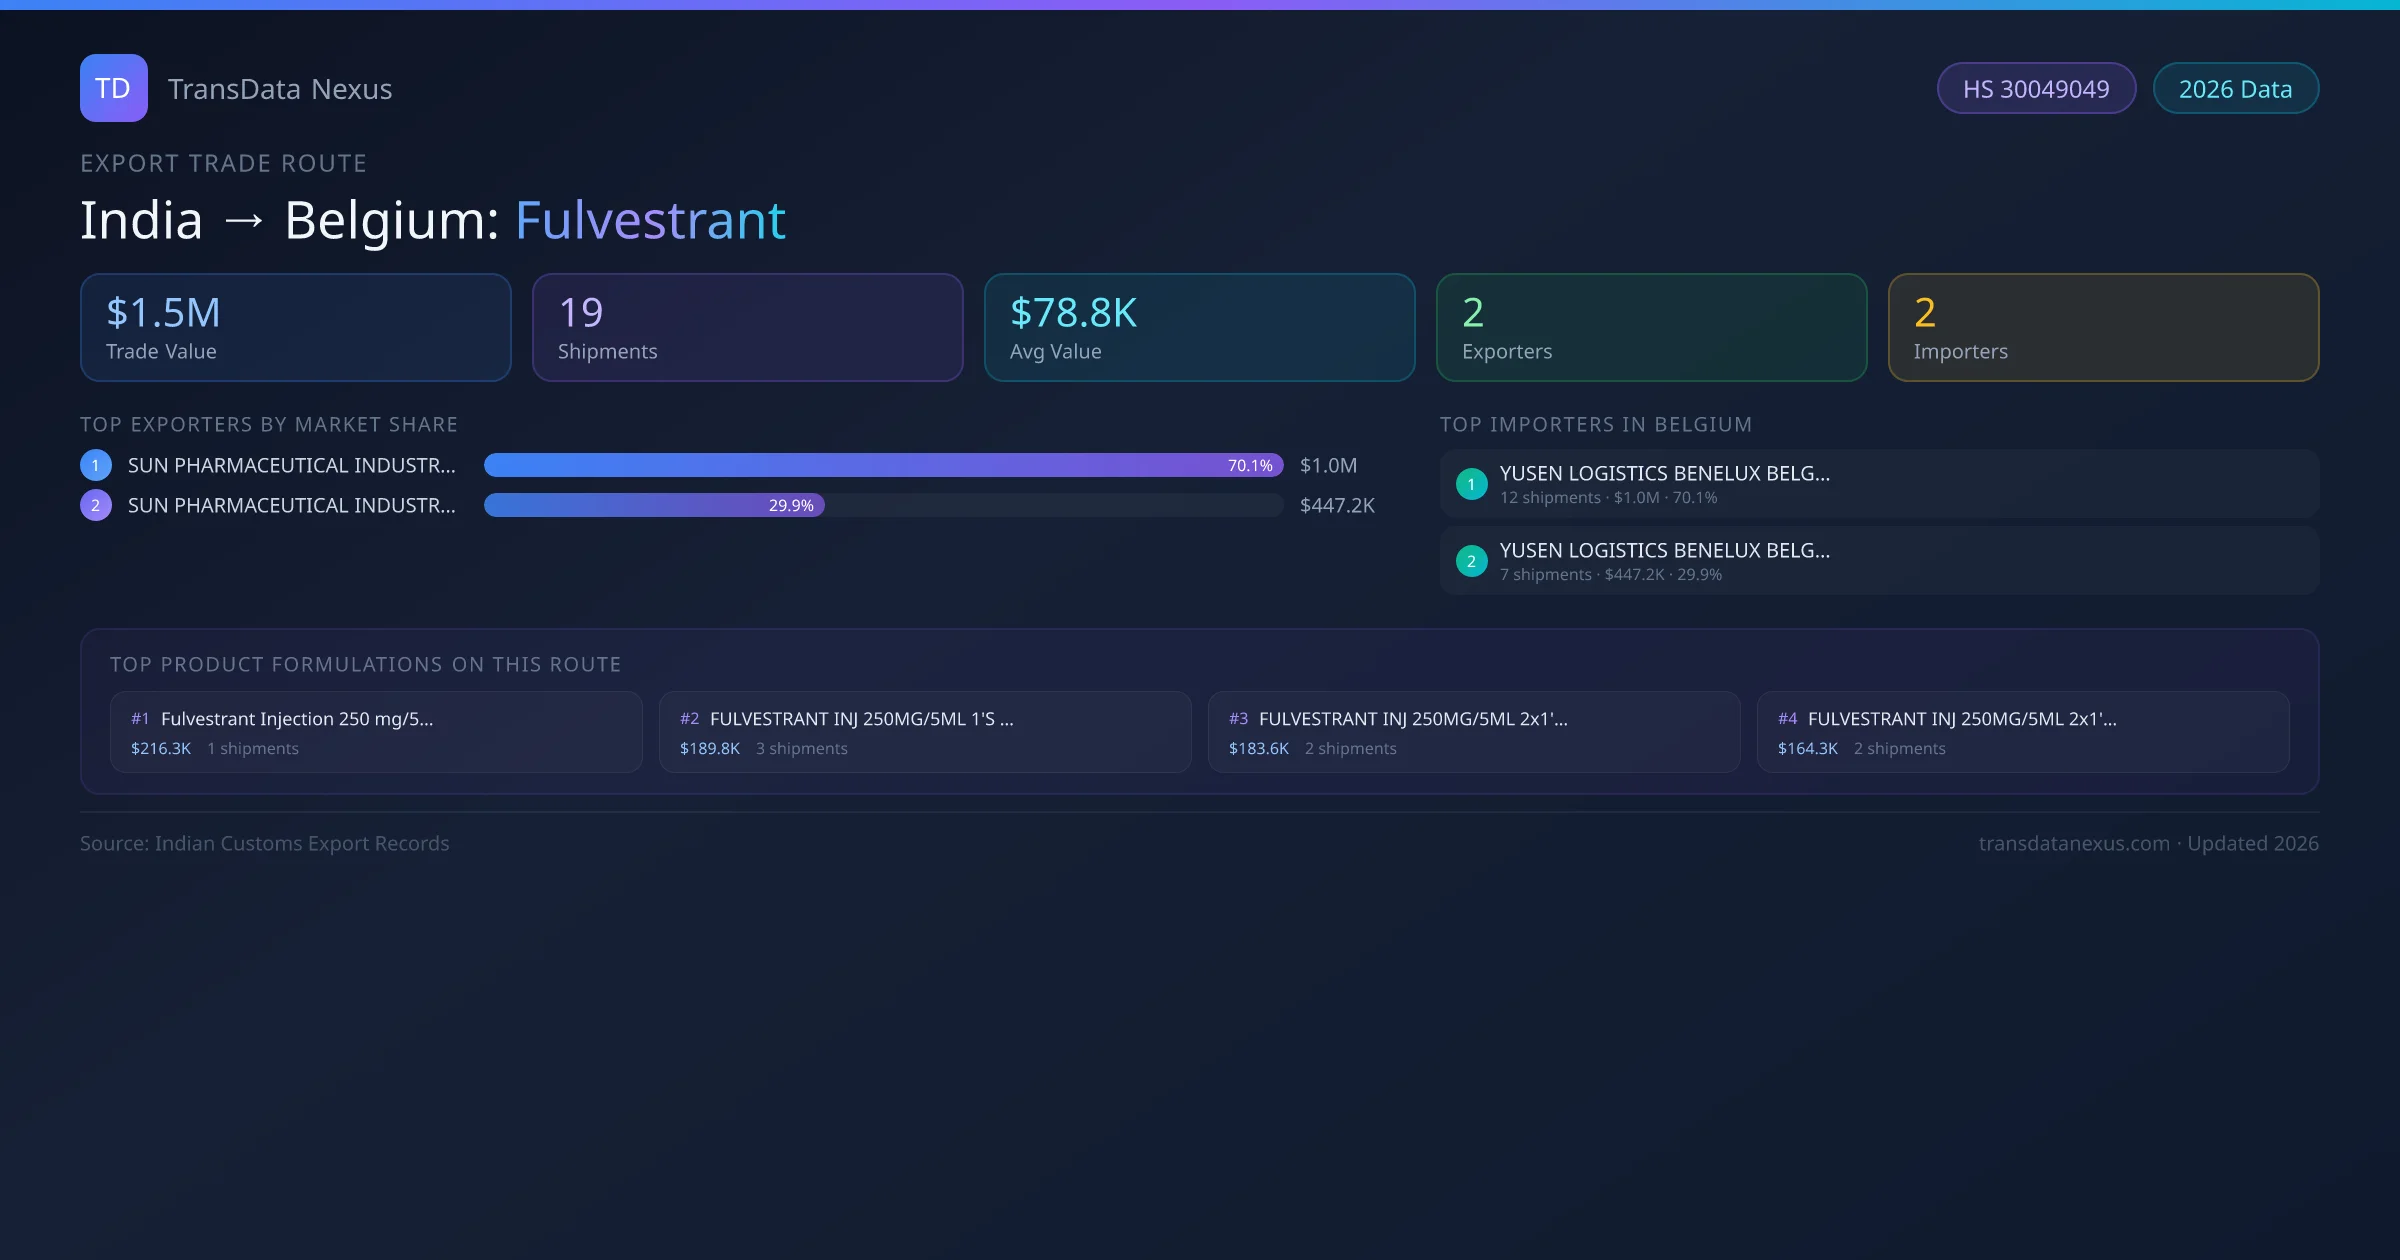Select the 19 Shipments card
The image size is (2400, 1260).
747,328
